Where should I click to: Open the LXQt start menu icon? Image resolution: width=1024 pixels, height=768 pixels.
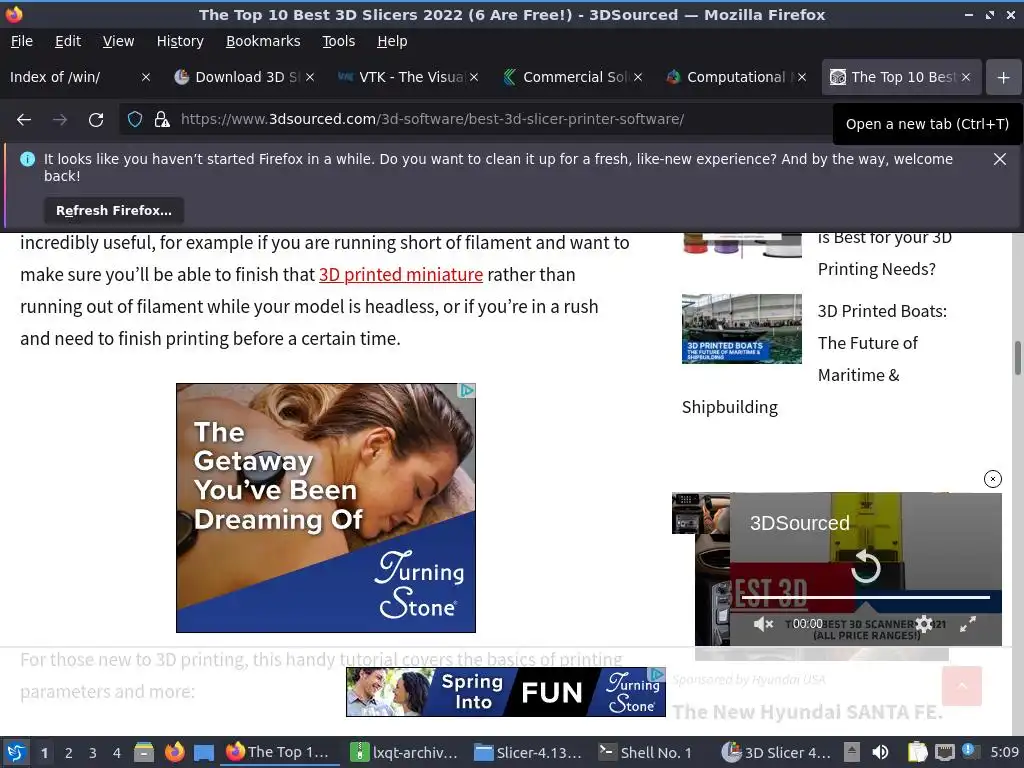(16, 752)
